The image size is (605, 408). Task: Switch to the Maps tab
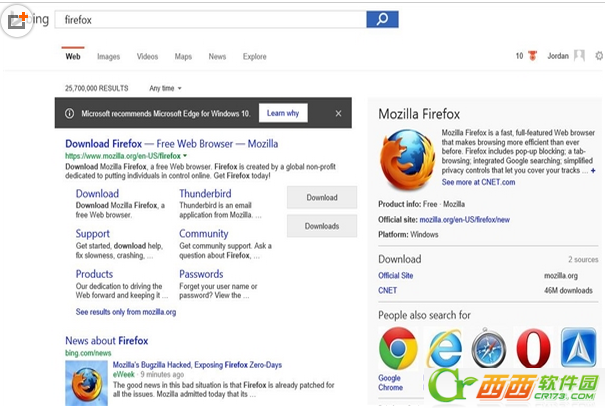tap(183, 56)
